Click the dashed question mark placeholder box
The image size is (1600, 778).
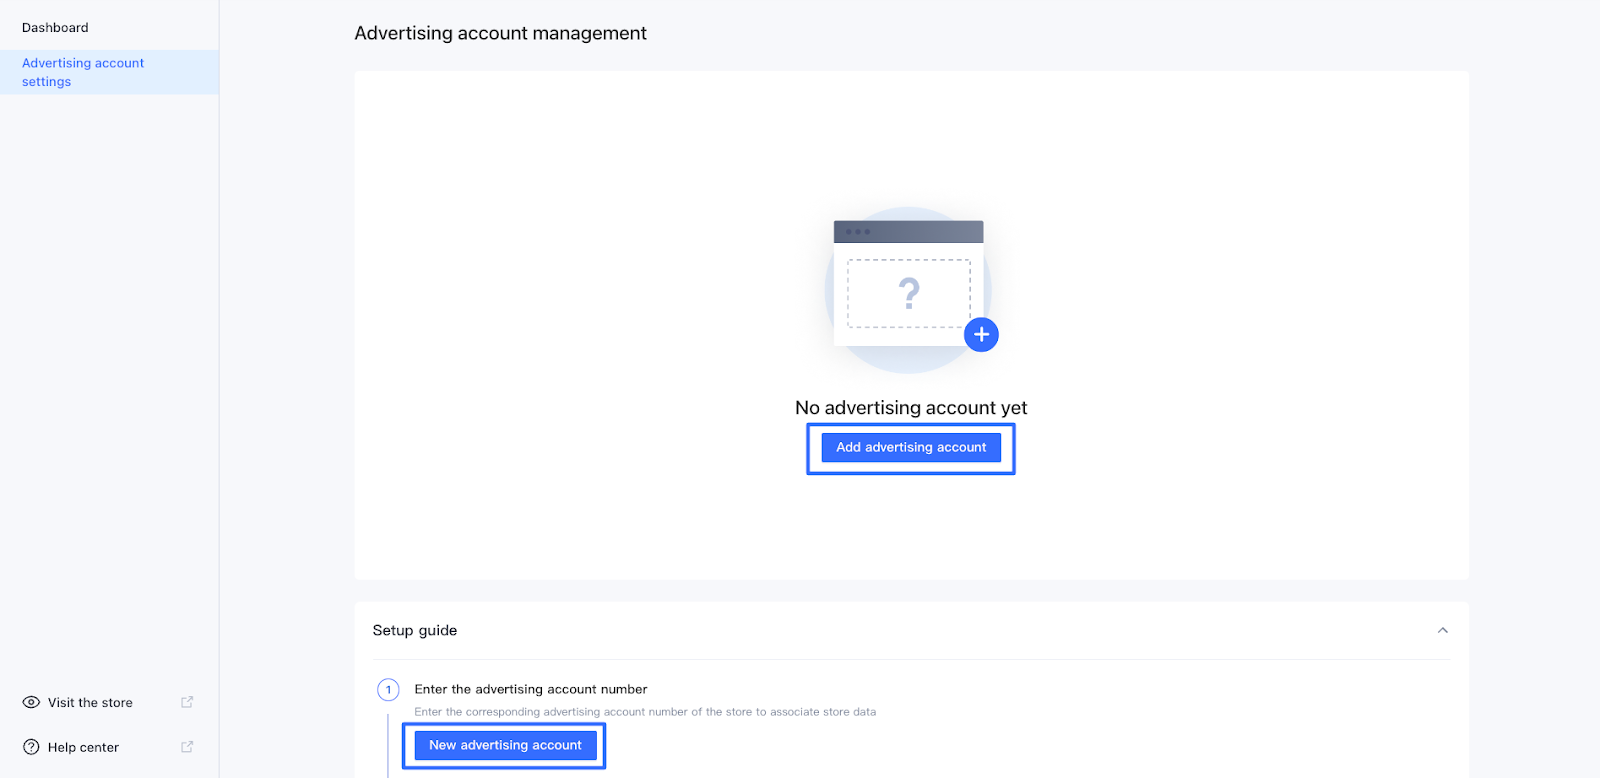pos(908,293)
